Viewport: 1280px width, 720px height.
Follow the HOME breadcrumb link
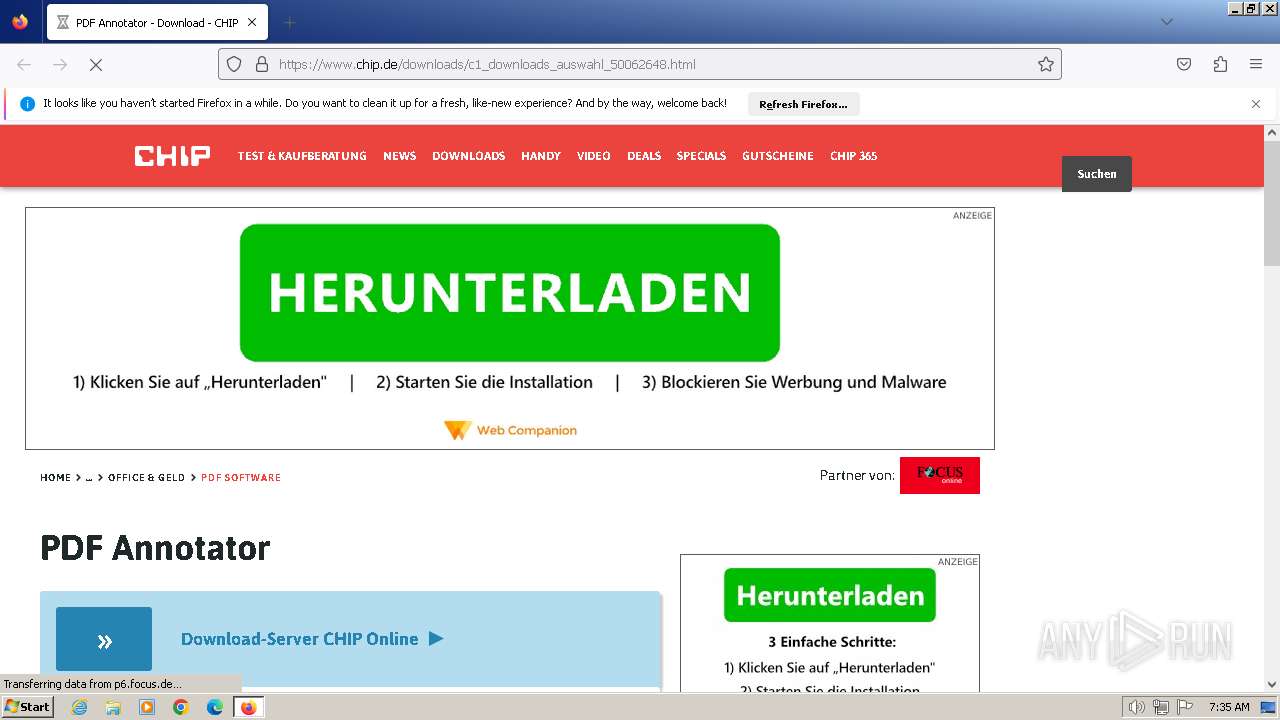click(55, 478)
